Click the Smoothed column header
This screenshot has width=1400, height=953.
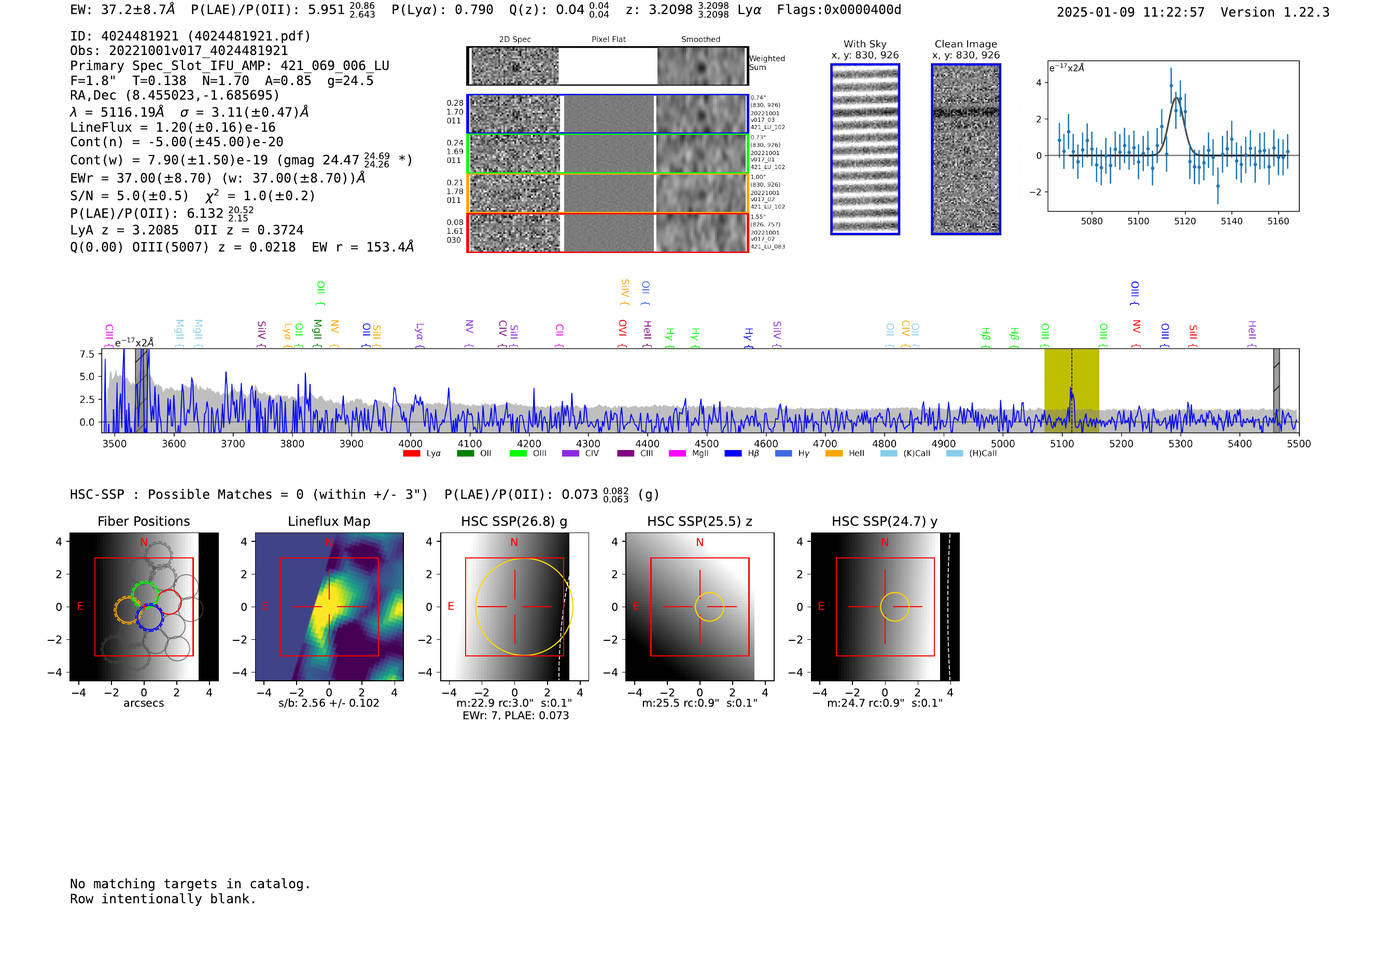(701, 40)
